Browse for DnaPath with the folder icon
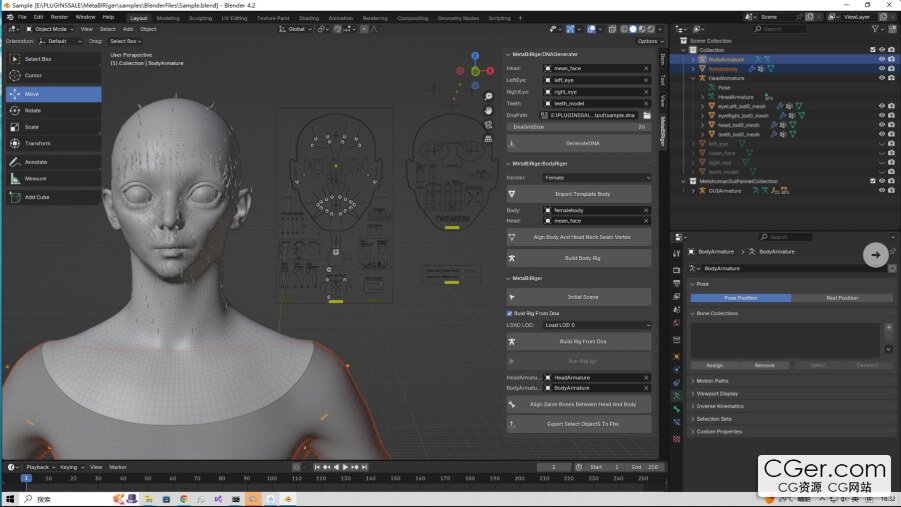The image size is (901, 507). 646,115
